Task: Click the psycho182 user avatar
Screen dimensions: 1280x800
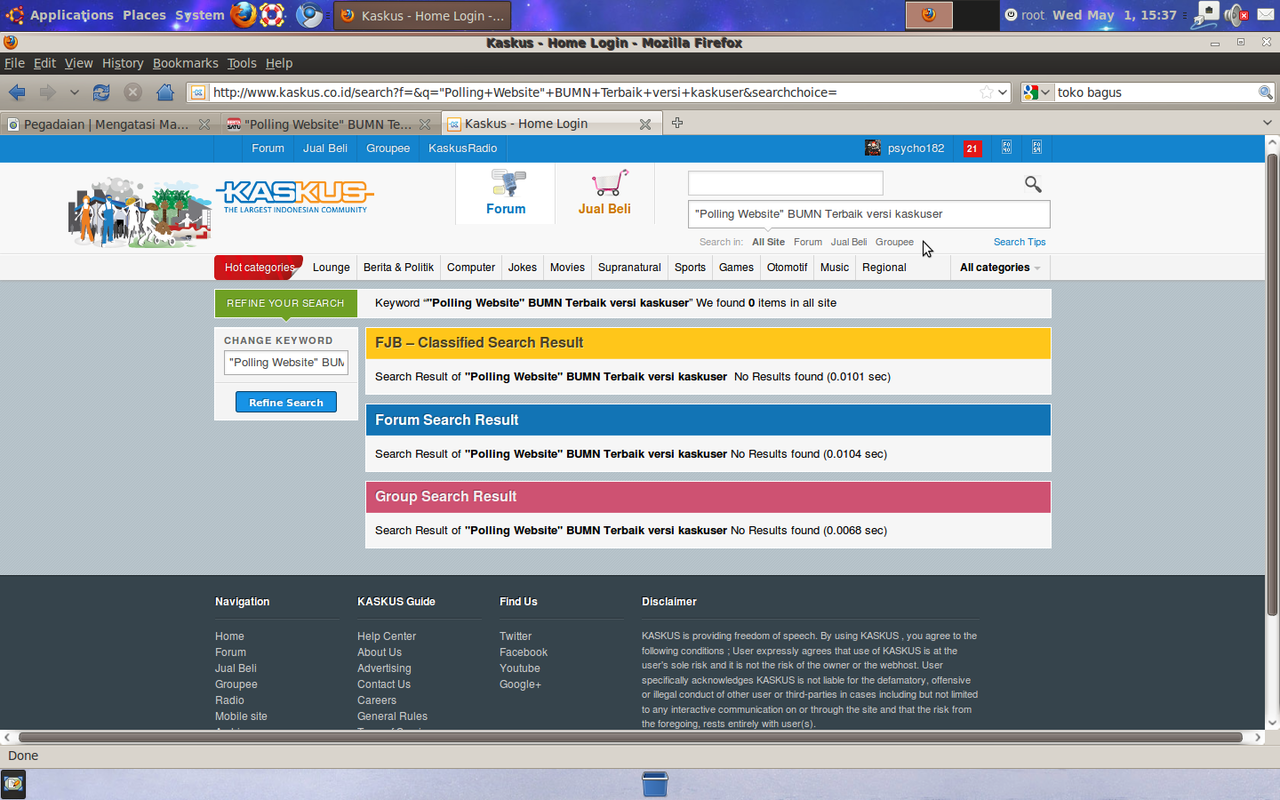Action: (x=873, y=148)
